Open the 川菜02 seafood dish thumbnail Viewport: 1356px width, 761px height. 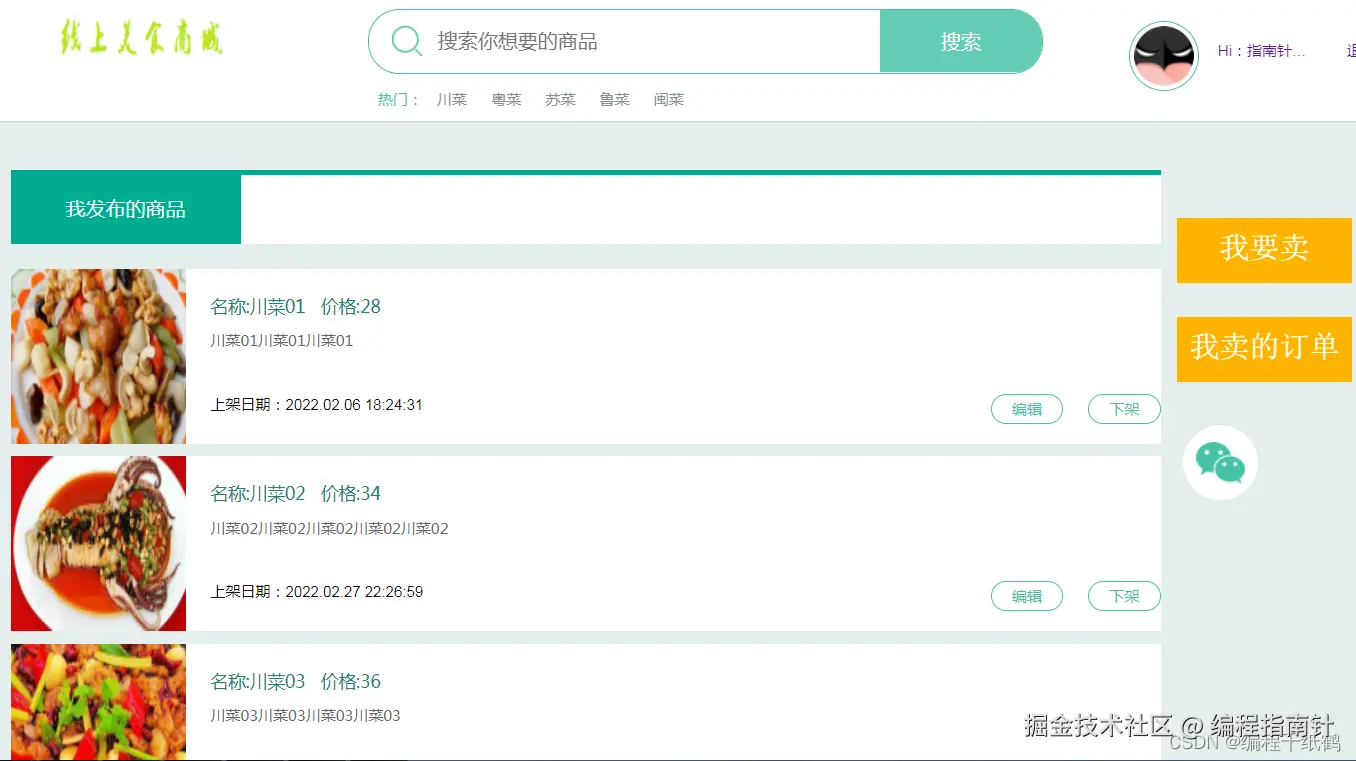[98, 543]
